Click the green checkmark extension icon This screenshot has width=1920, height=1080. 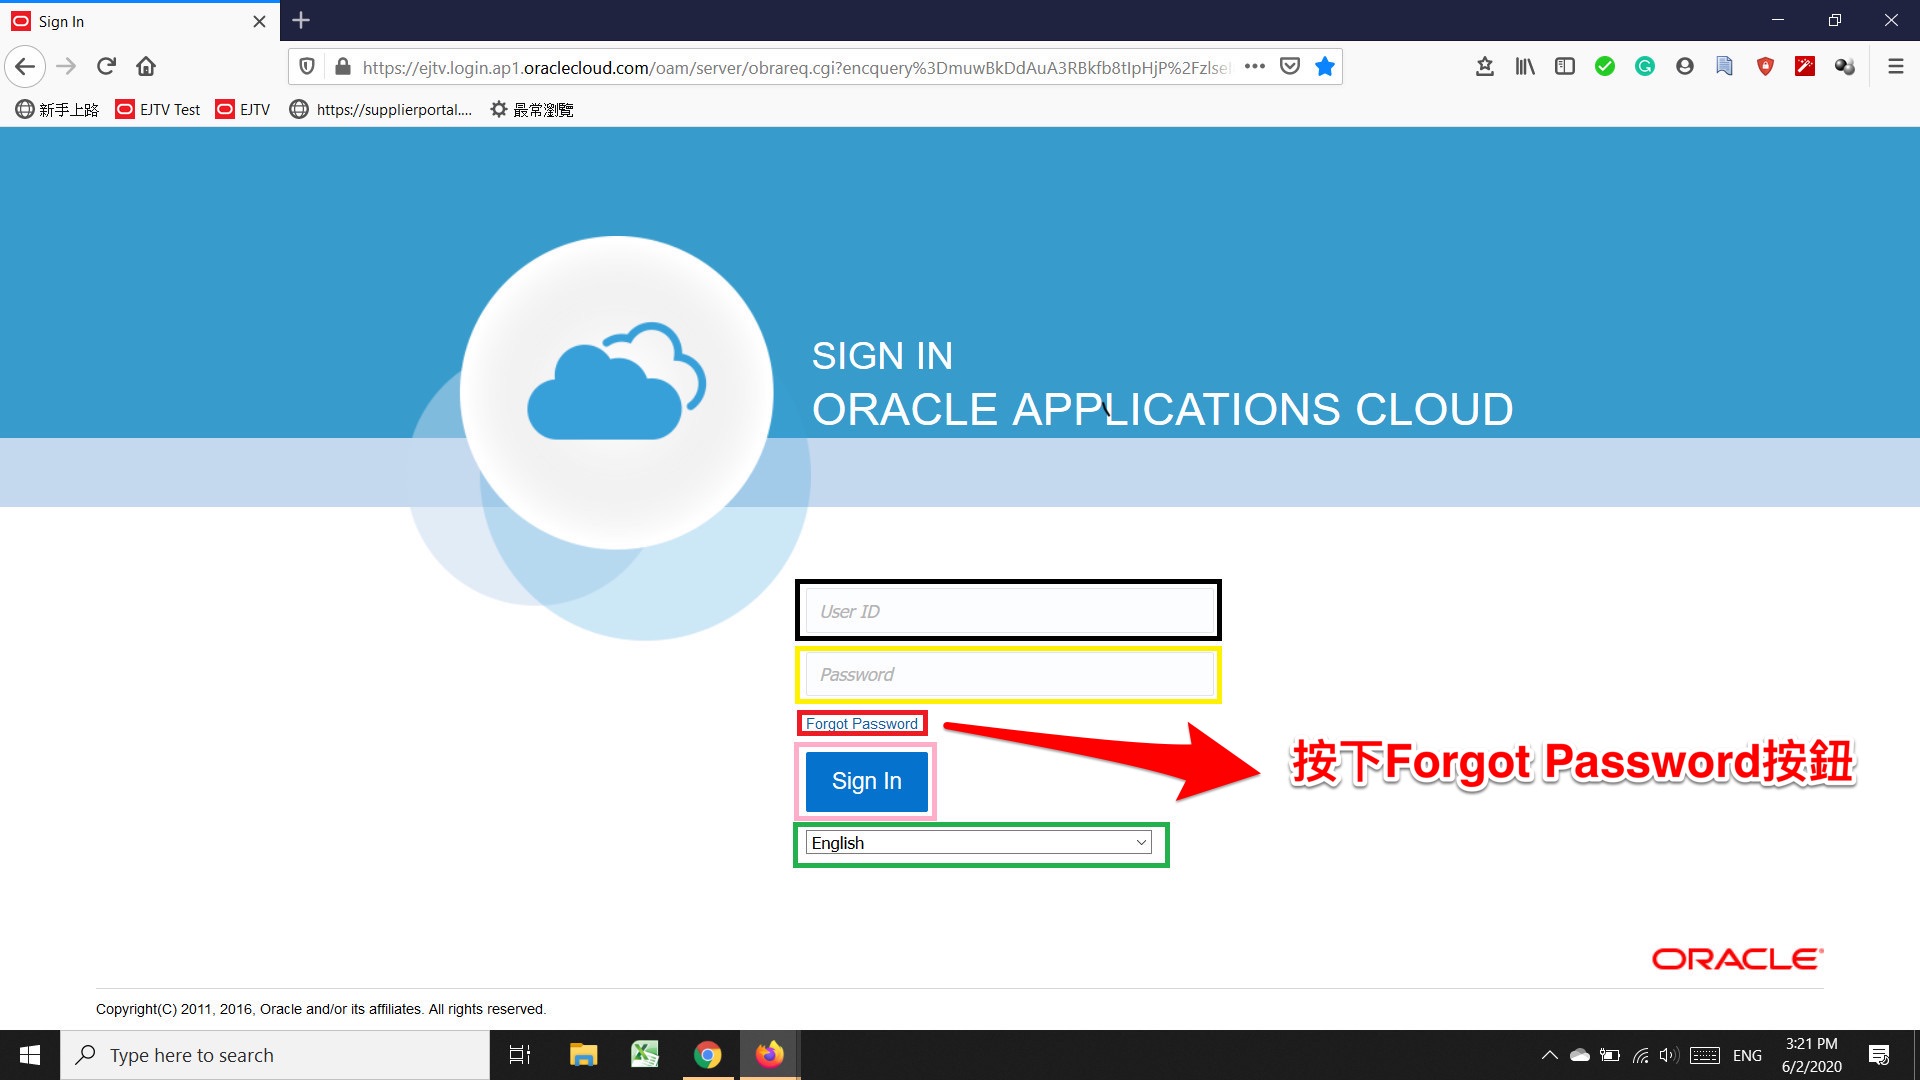point(1605,67)
